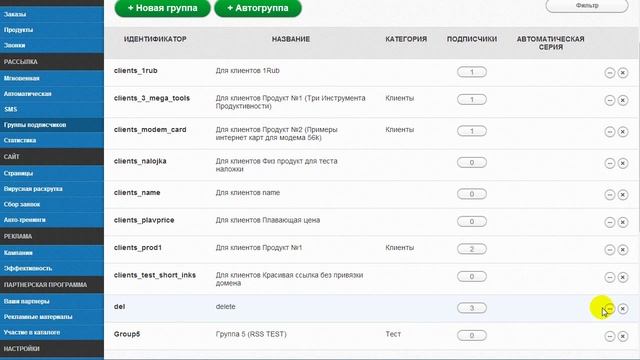This screenshot has height=360, width=640.
Task: Click minus icon in clients_name row
Action: pyautogui.click(x=610, y=194)
